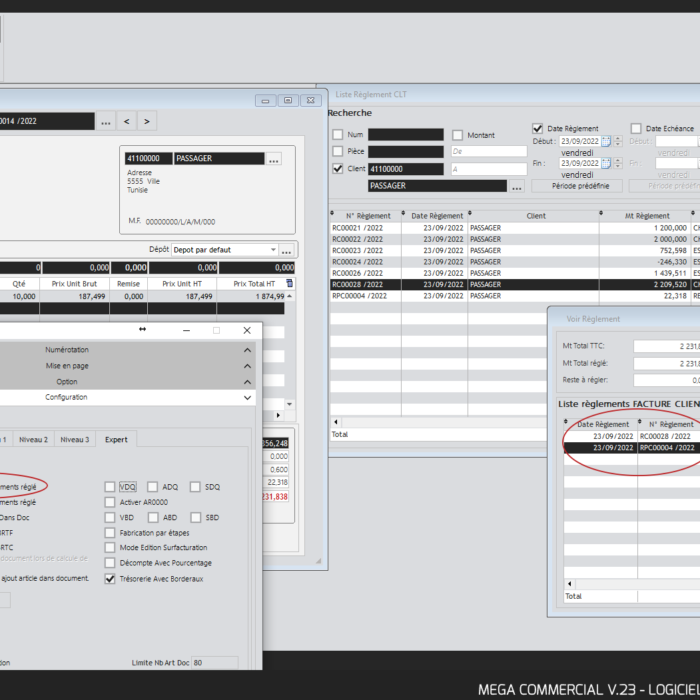Screen dimensions: 700x700
Task: Click the sort handle on Mt Règlement column
Action: point(601,213)
